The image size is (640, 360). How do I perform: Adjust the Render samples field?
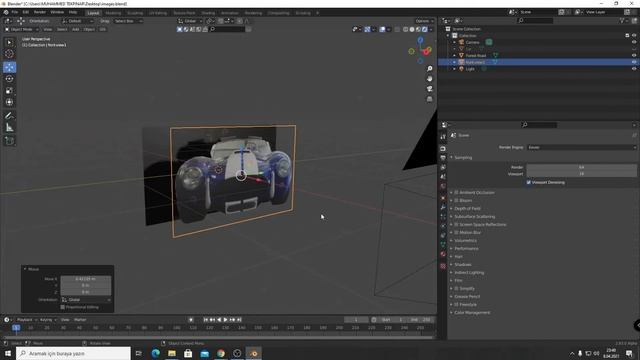coord(581,167)
